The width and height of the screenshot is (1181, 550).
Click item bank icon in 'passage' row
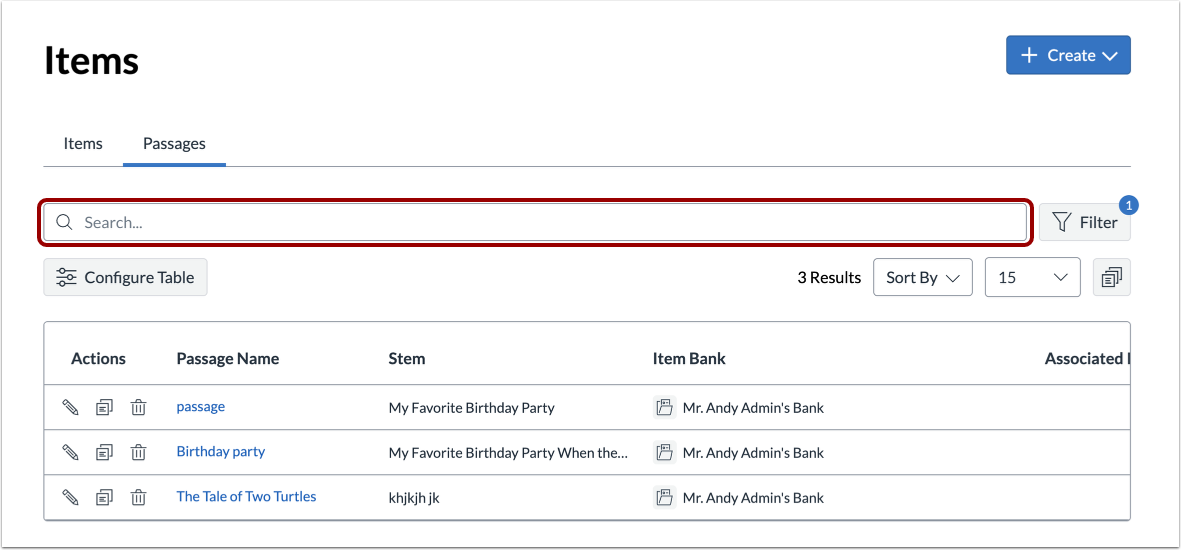pos(664,407)
